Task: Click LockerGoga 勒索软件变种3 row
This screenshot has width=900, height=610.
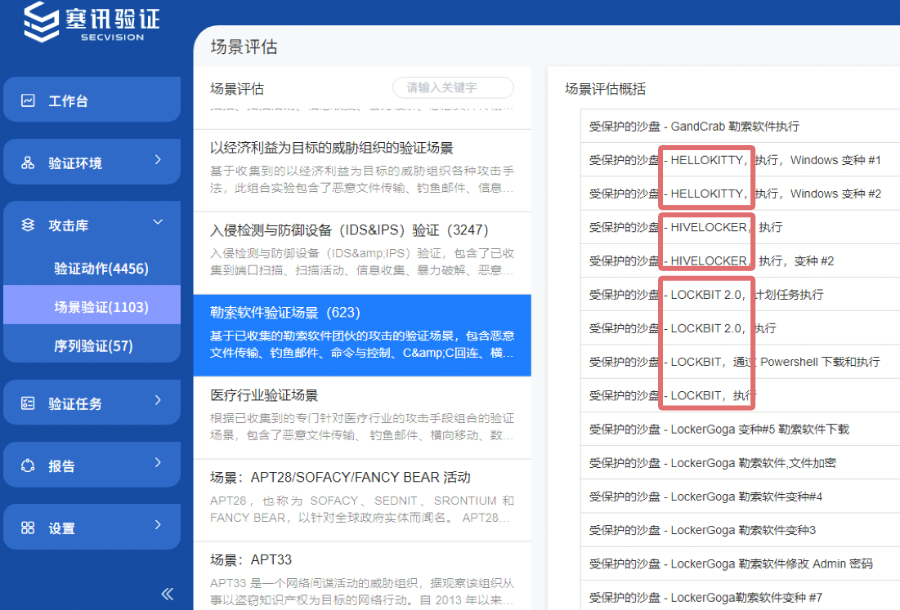Action: click(x=740, y=530)
